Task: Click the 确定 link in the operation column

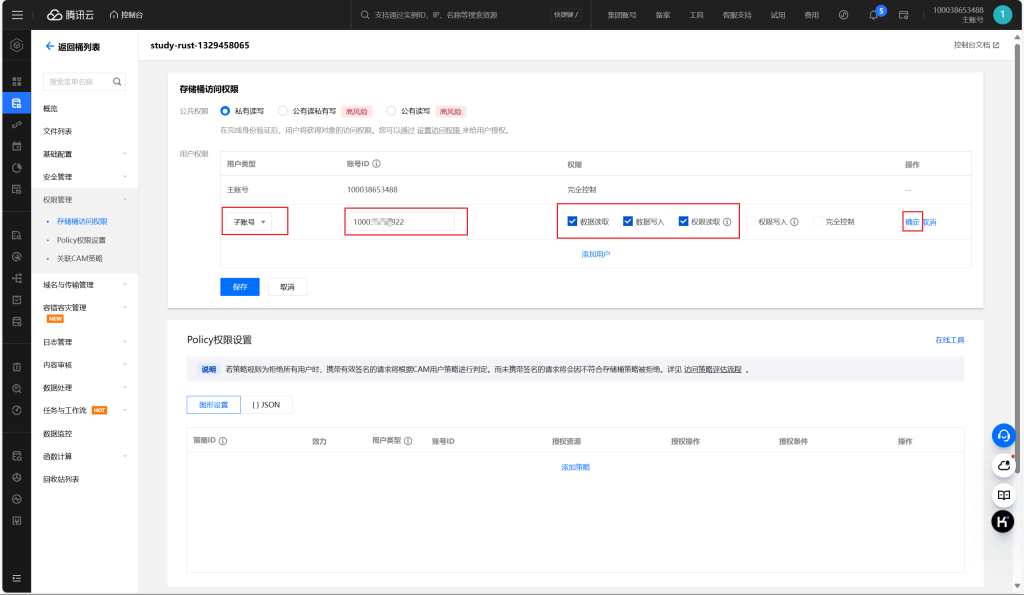Action: (x=911, y=222)
